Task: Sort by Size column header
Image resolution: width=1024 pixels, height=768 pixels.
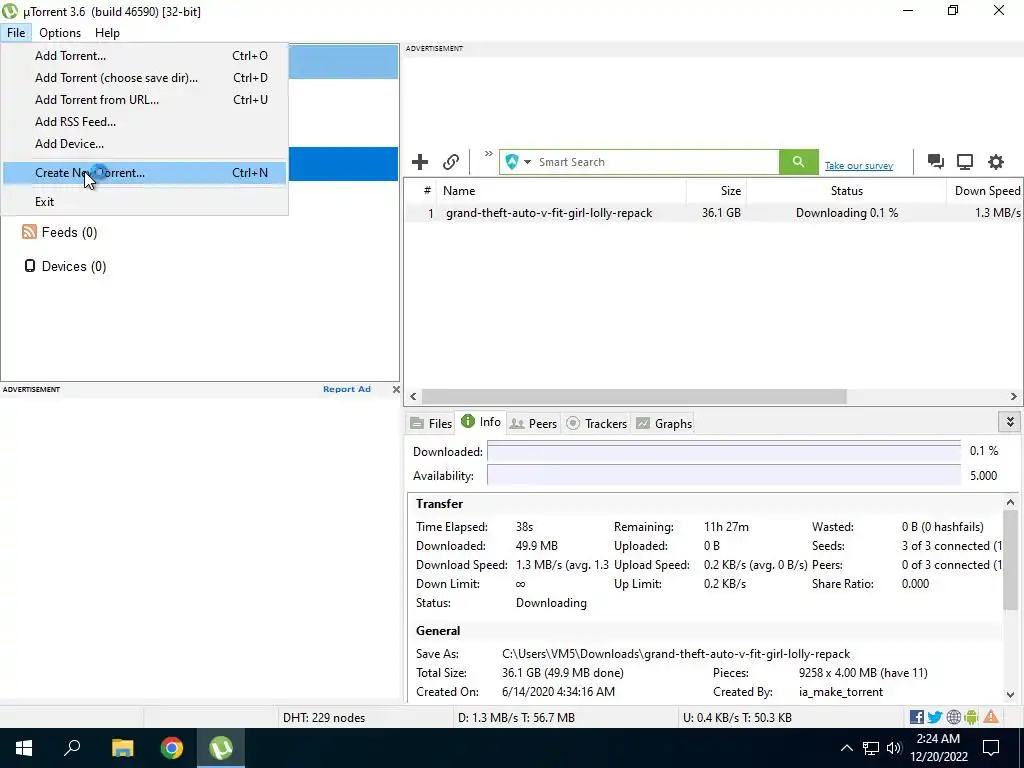Action: 716,191
